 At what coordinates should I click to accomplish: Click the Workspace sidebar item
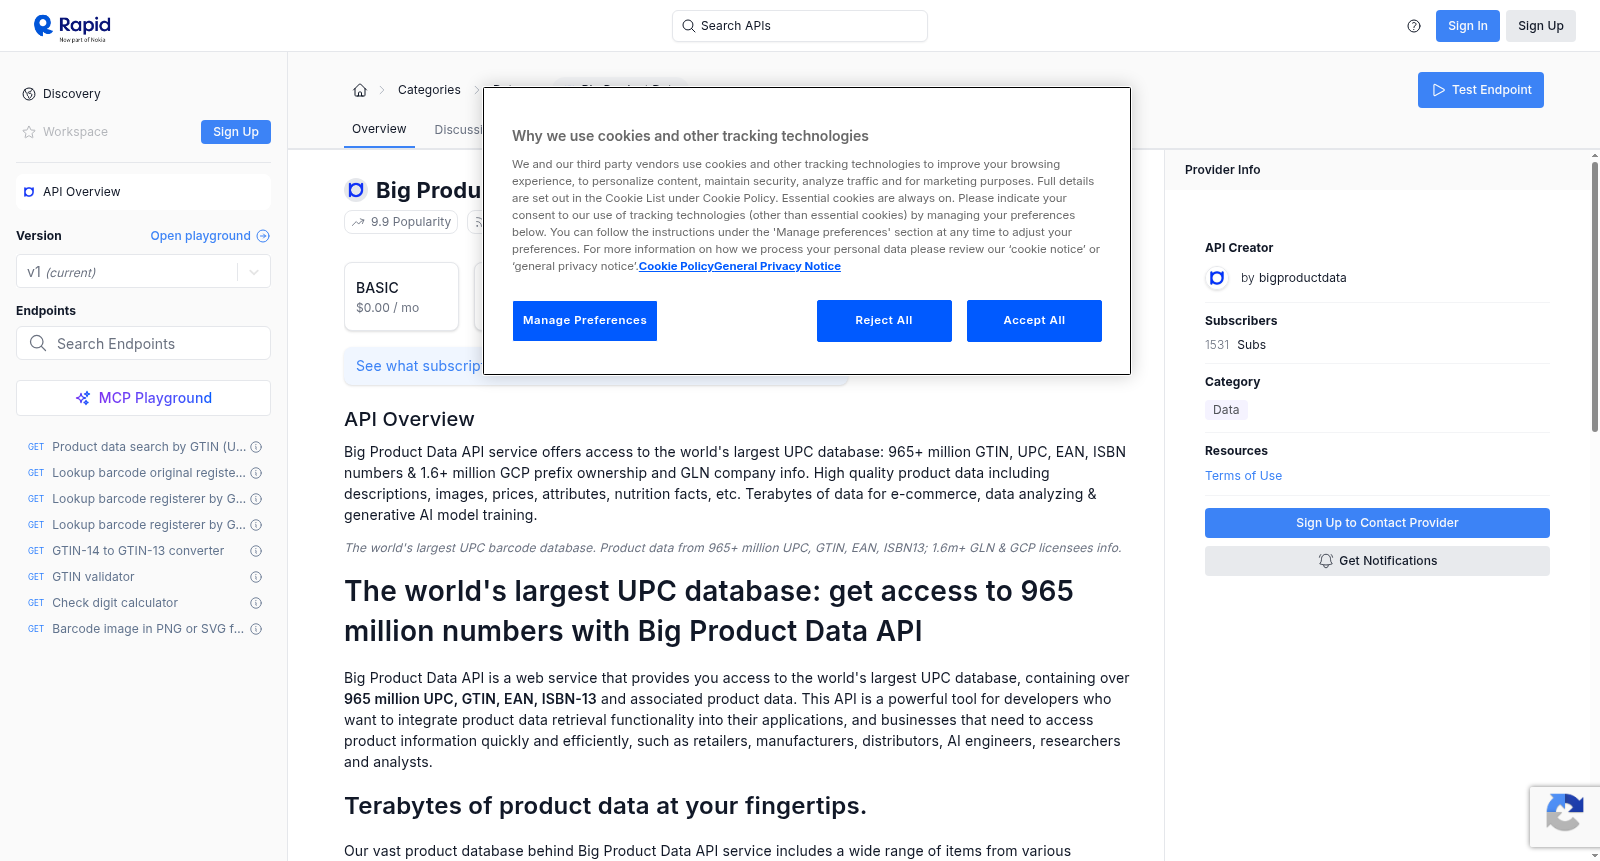tap(75, 132)
